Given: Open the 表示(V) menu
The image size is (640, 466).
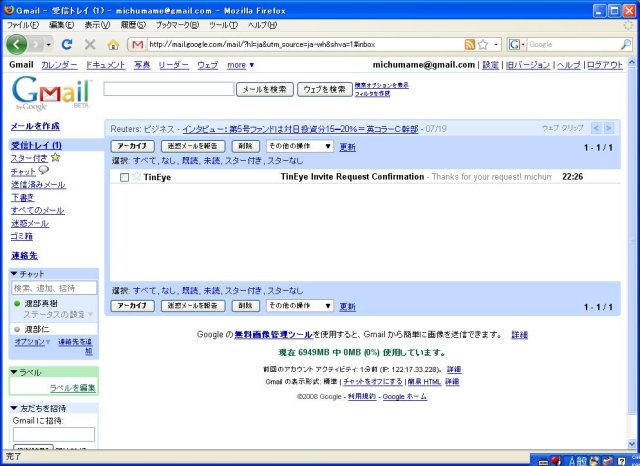Looking at the screenshot, I should 97,25.
